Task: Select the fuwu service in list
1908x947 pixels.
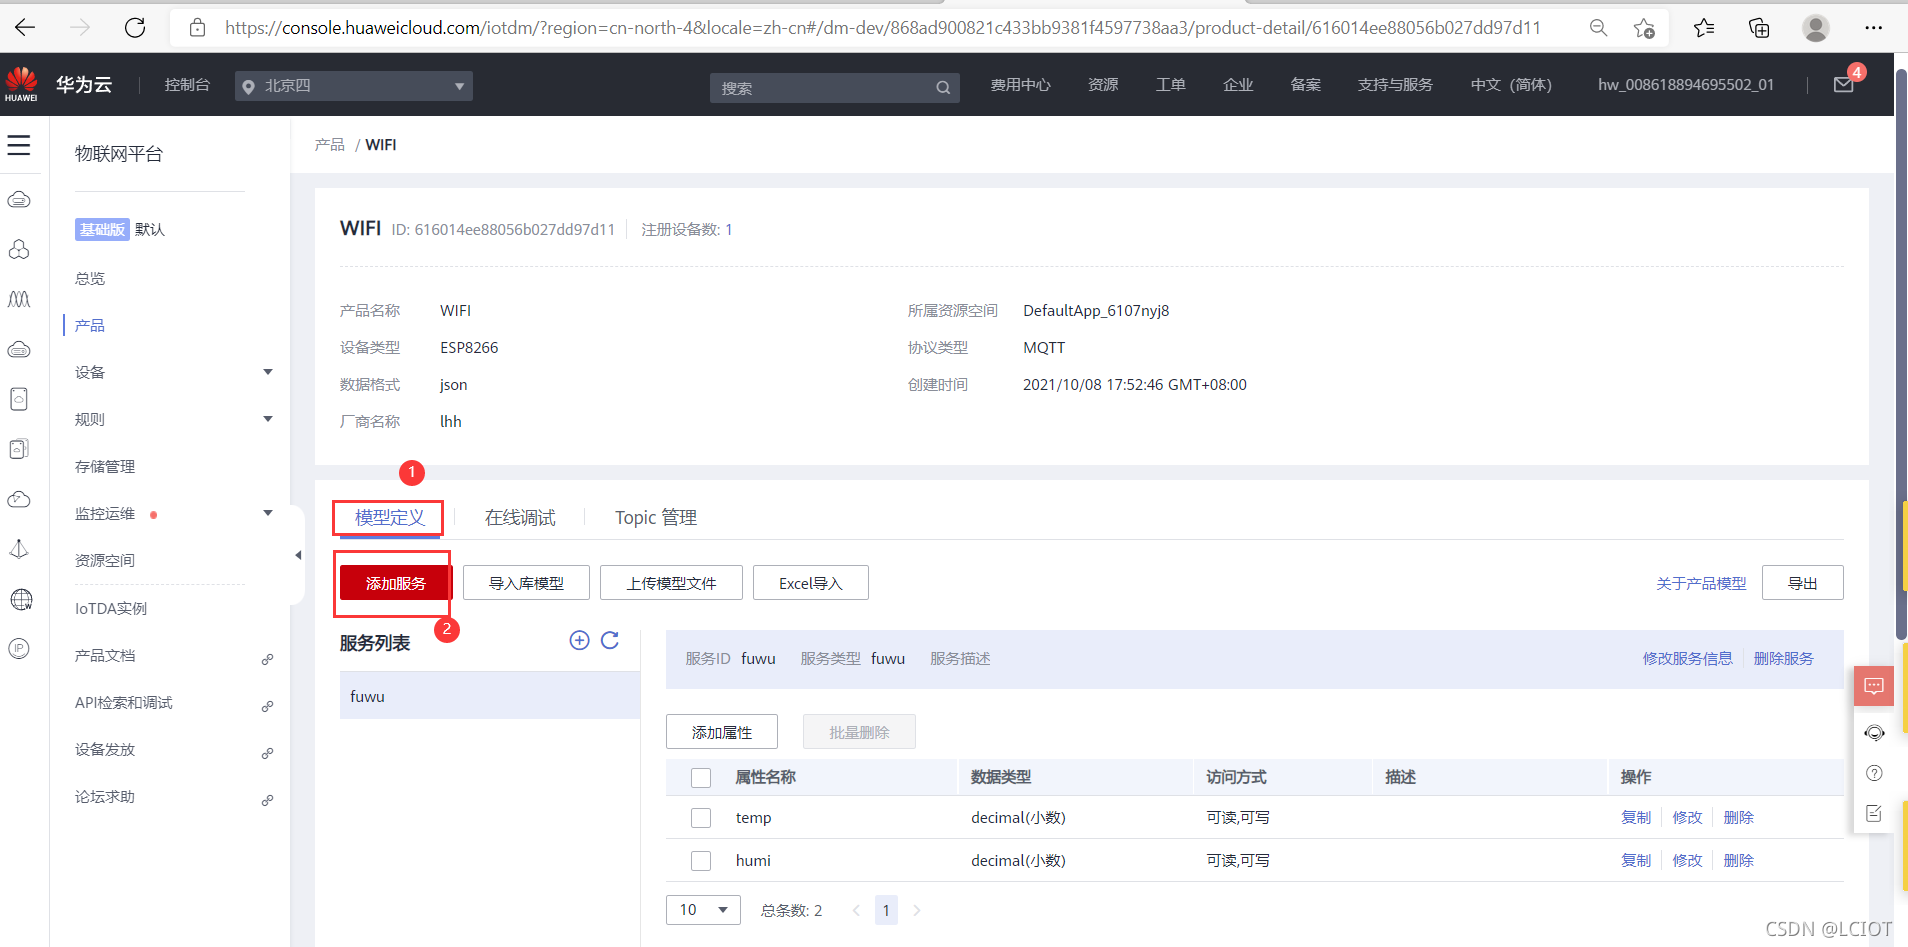Action: coord(490,696)
